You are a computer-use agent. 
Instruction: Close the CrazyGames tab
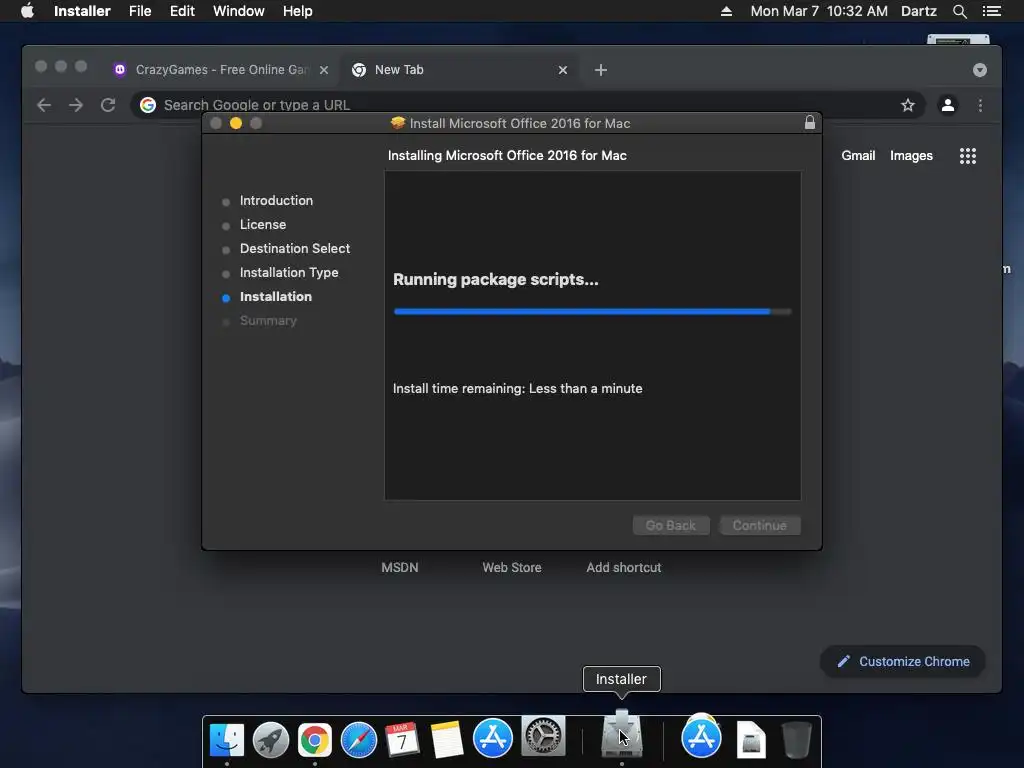click(324, 70)
